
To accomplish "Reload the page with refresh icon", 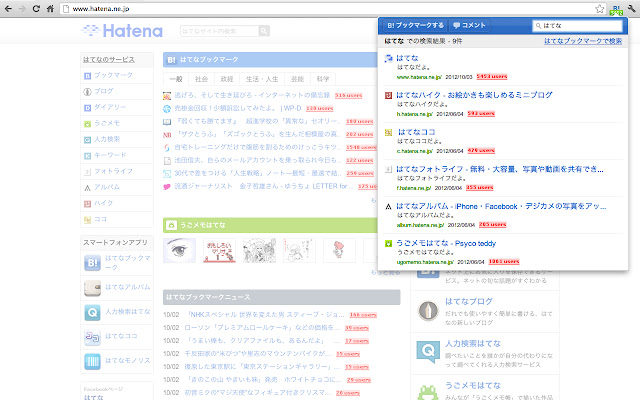I will coord(36,9).
